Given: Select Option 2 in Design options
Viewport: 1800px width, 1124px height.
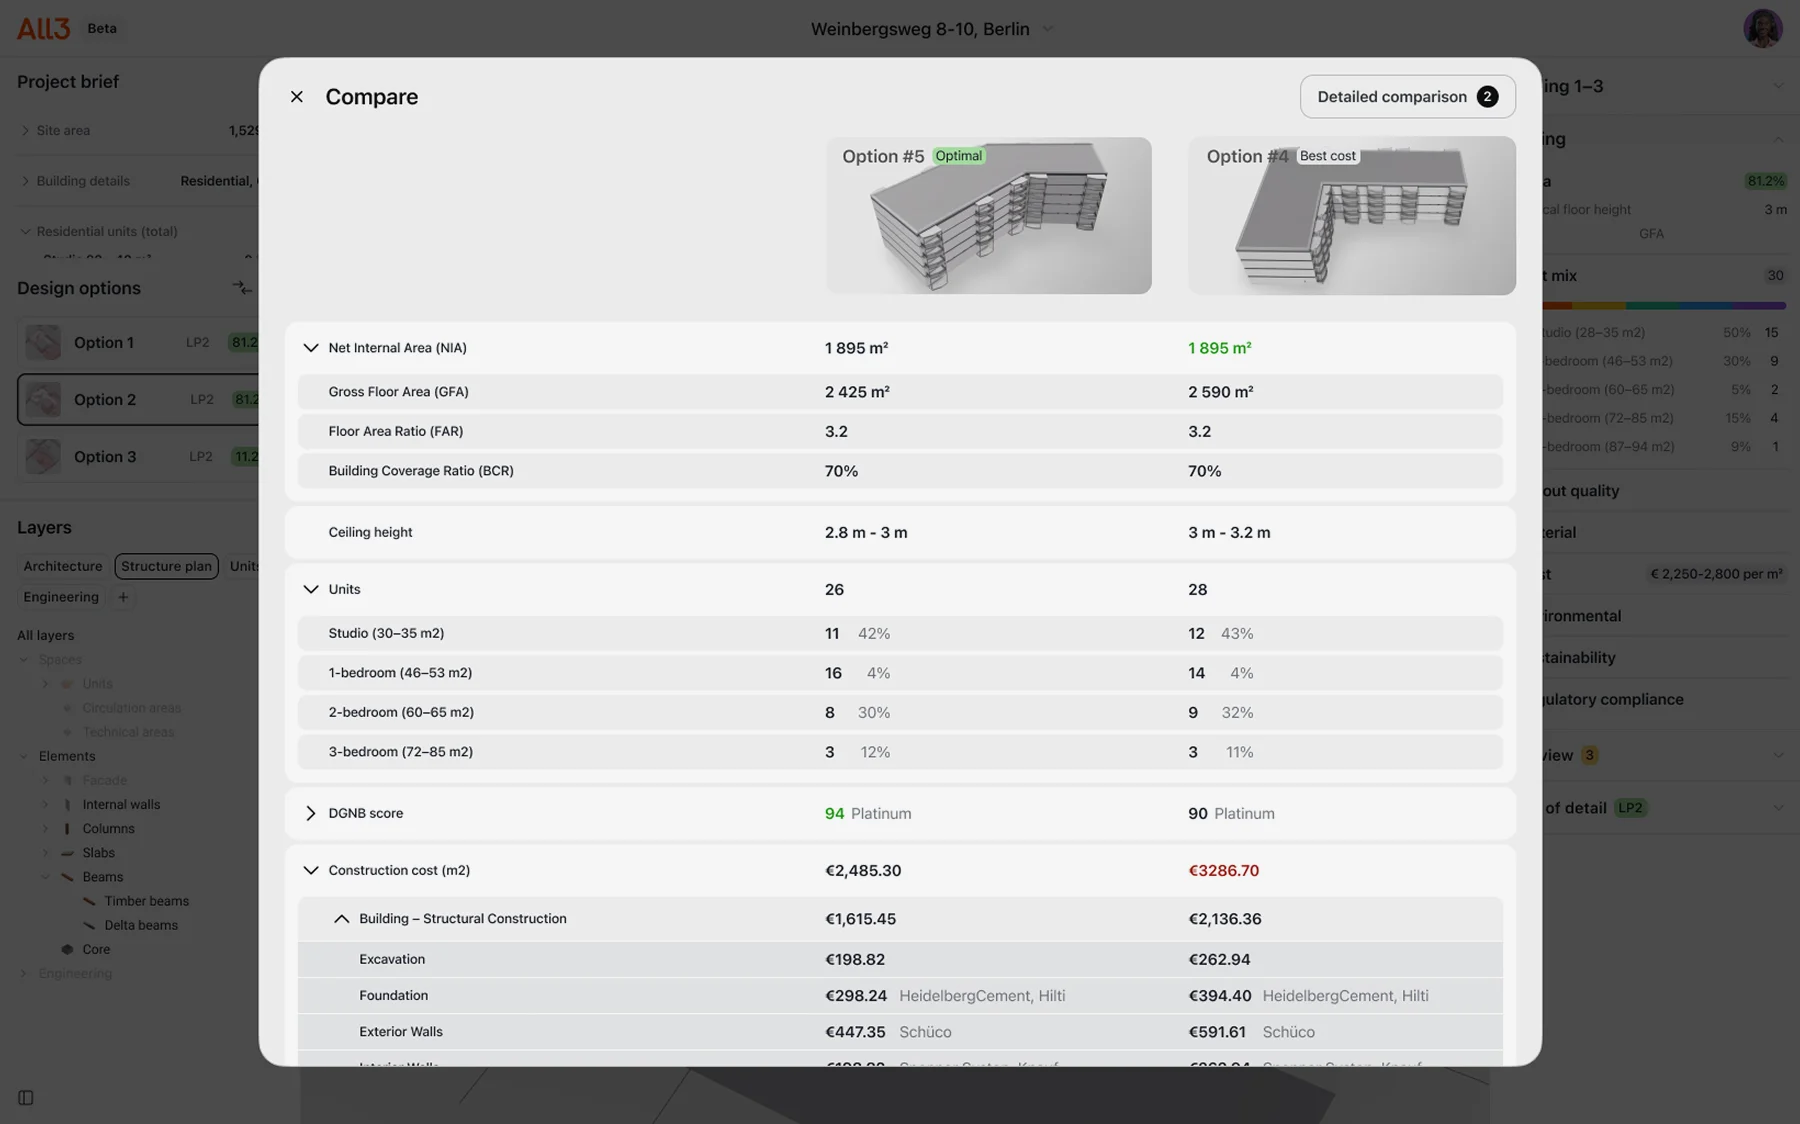Looking at the screenshot, I should [x=138, y=399].
